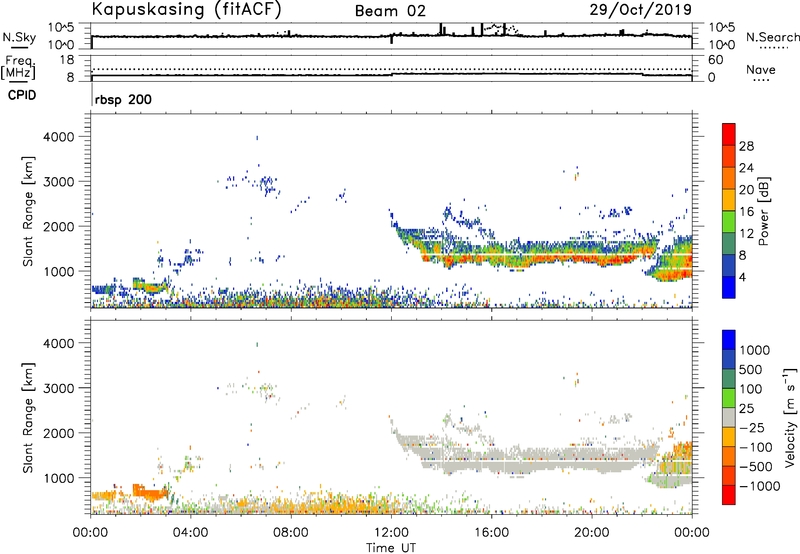Click the 2000 tick on the power panel axis
This screenshot has width=800, height=554.
59,226
